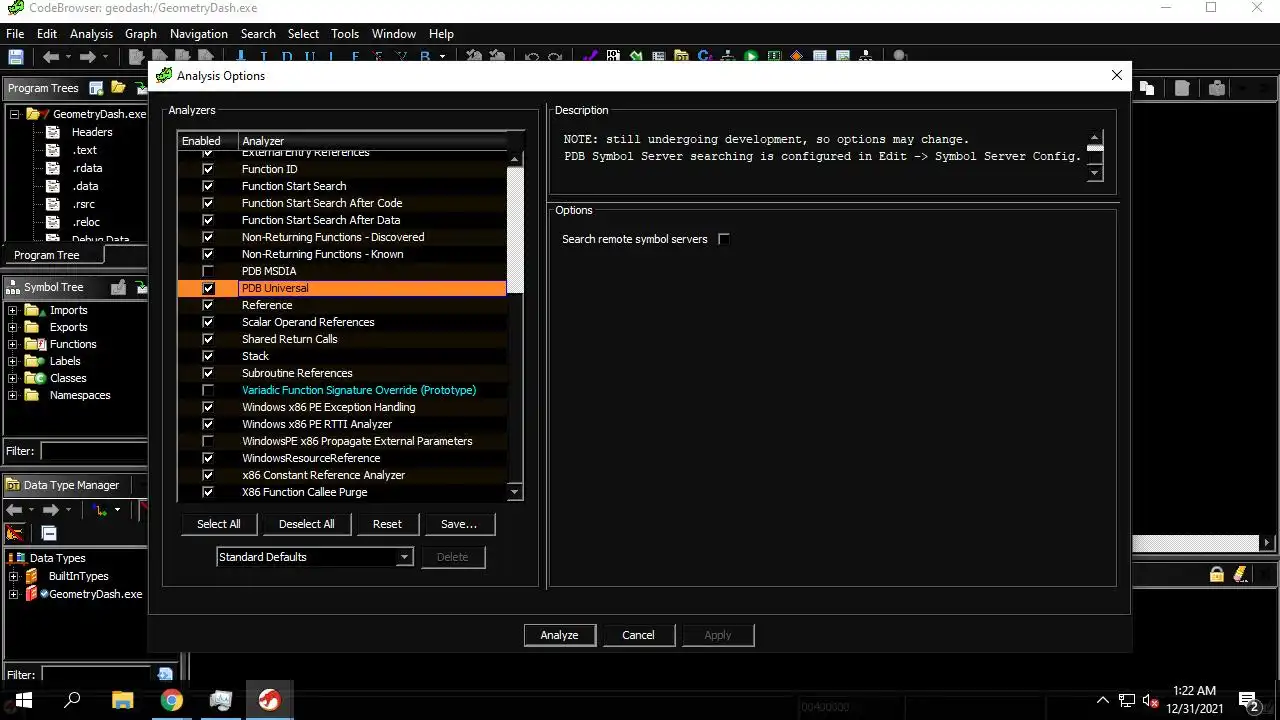Viewport: 1280px width, 720px height.
Task: Click the Reset button
Action: click(x=387, y=524)
